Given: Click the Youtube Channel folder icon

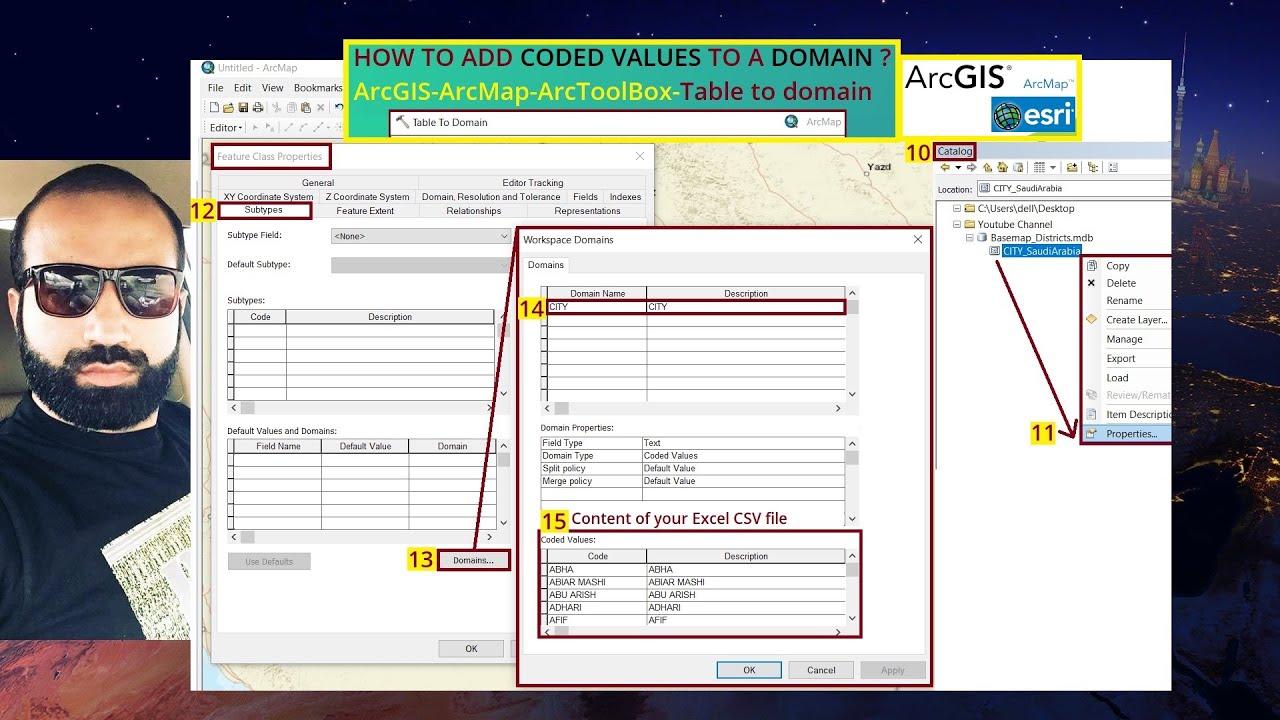Looking at the screenshot, I should coord(969,224).
